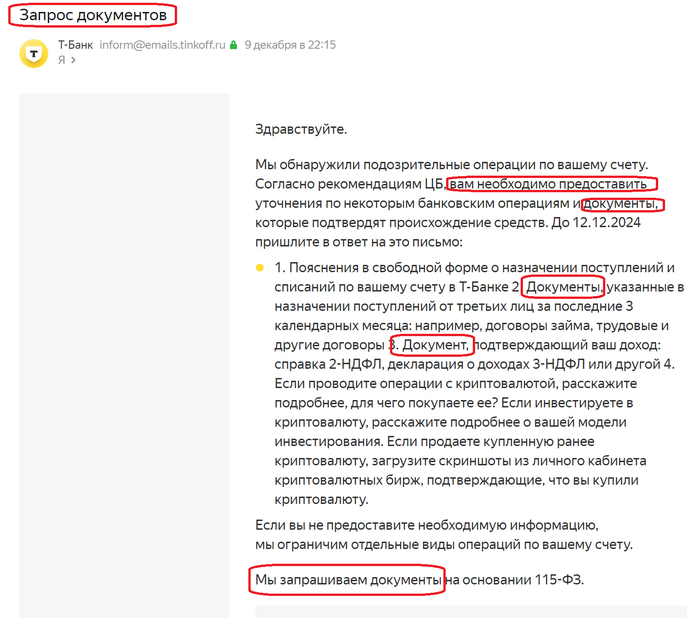Click the text справка 2-НДФЛ
700x618 pixels.
pos(328,364)
